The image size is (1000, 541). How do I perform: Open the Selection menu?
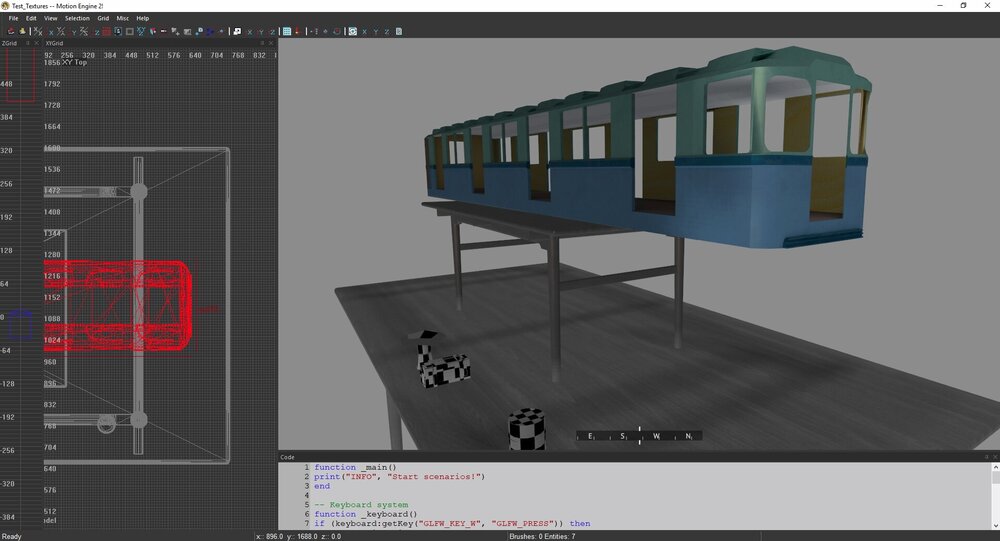coord(77,18)
